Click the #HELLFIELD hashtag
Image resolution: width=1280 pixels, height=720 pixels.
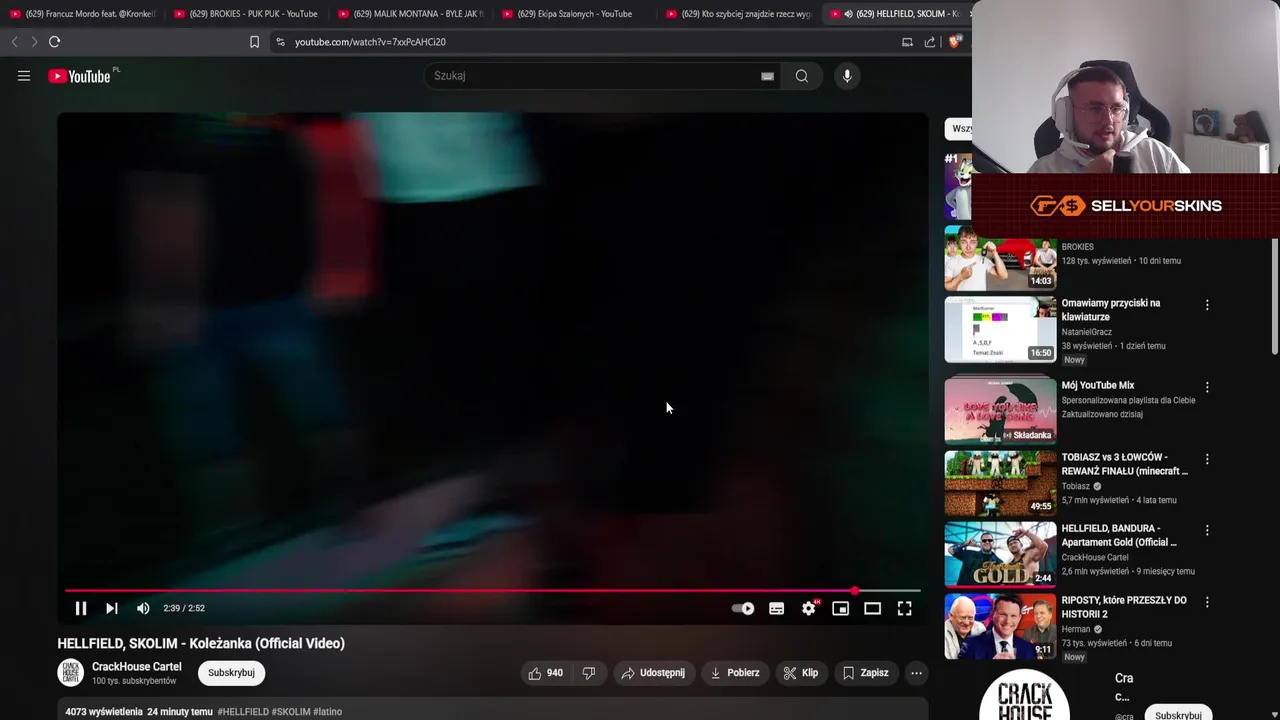[x=243, y=712]
